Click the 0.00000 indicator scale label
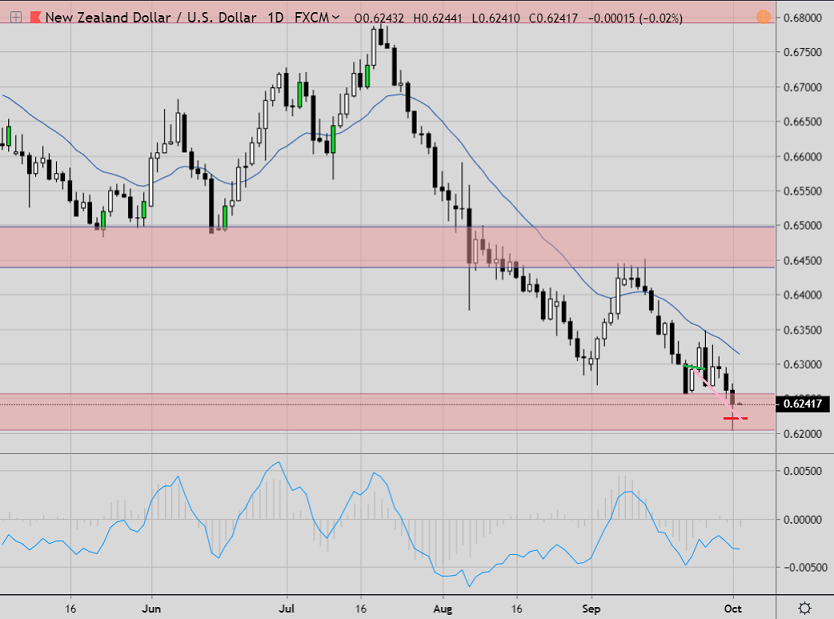Viewport: 834px width, 619px height. tap(803, 520)
